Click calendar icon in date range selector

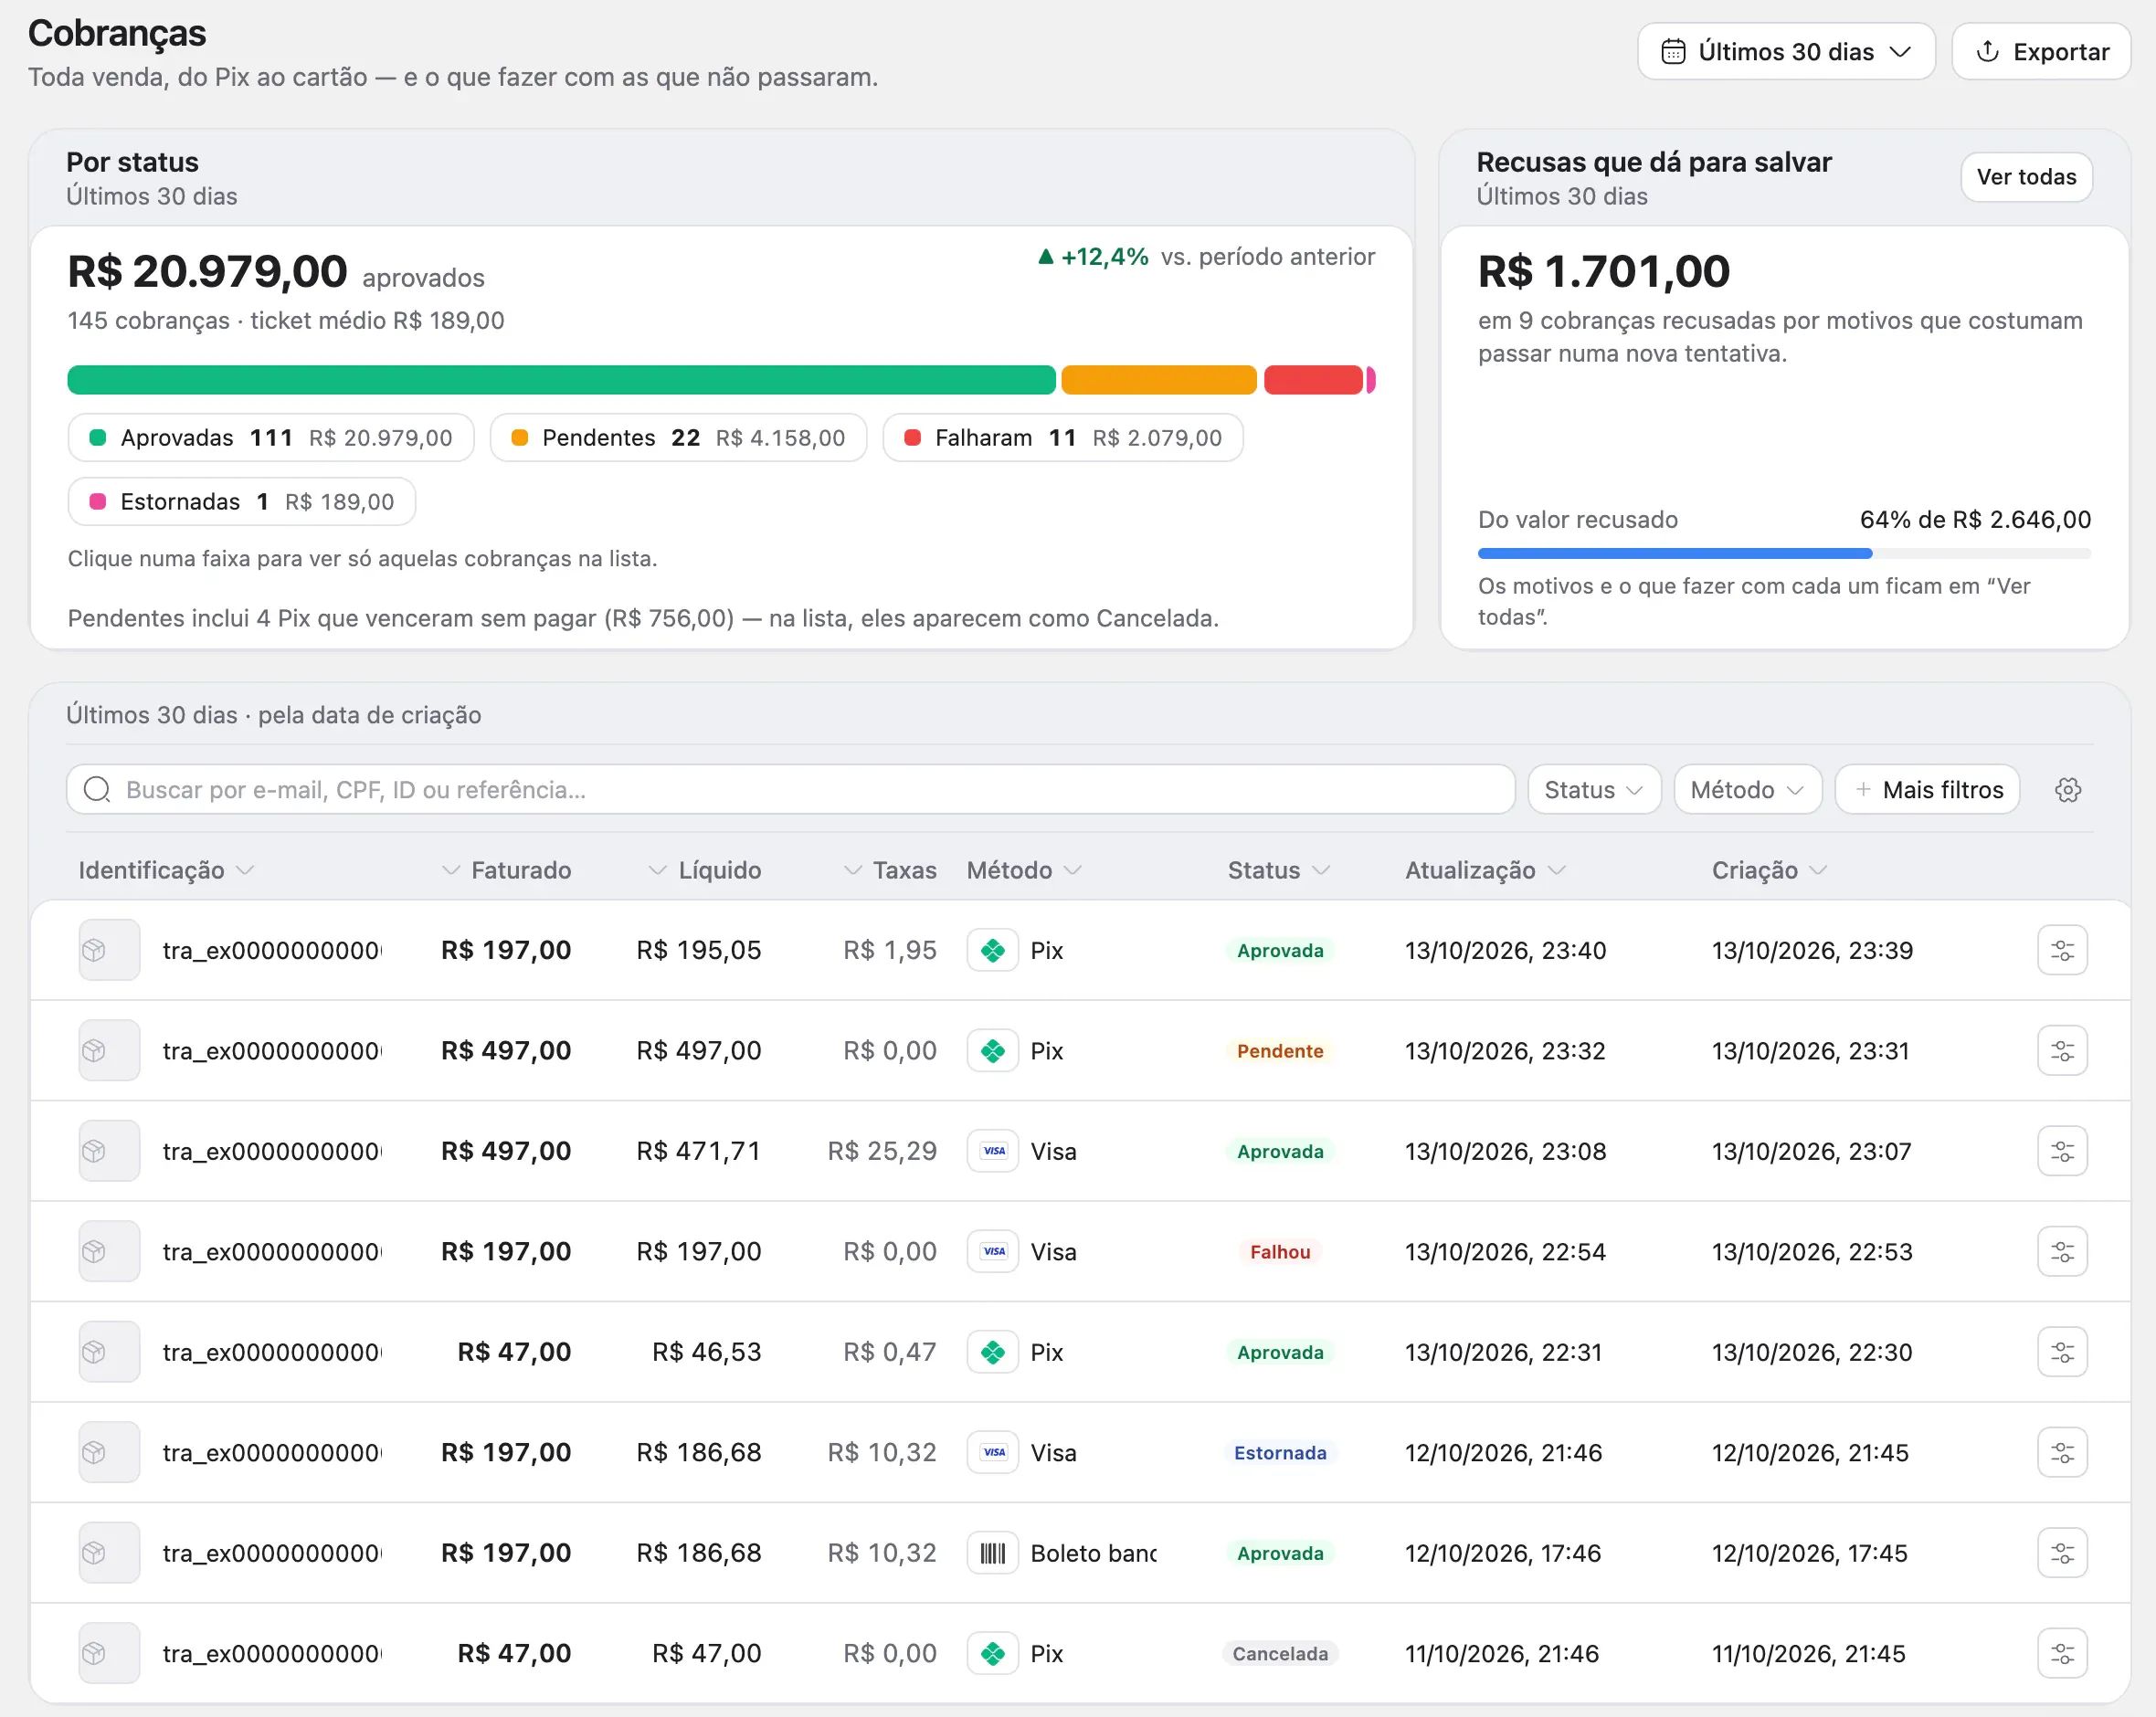click(1673, 52)
